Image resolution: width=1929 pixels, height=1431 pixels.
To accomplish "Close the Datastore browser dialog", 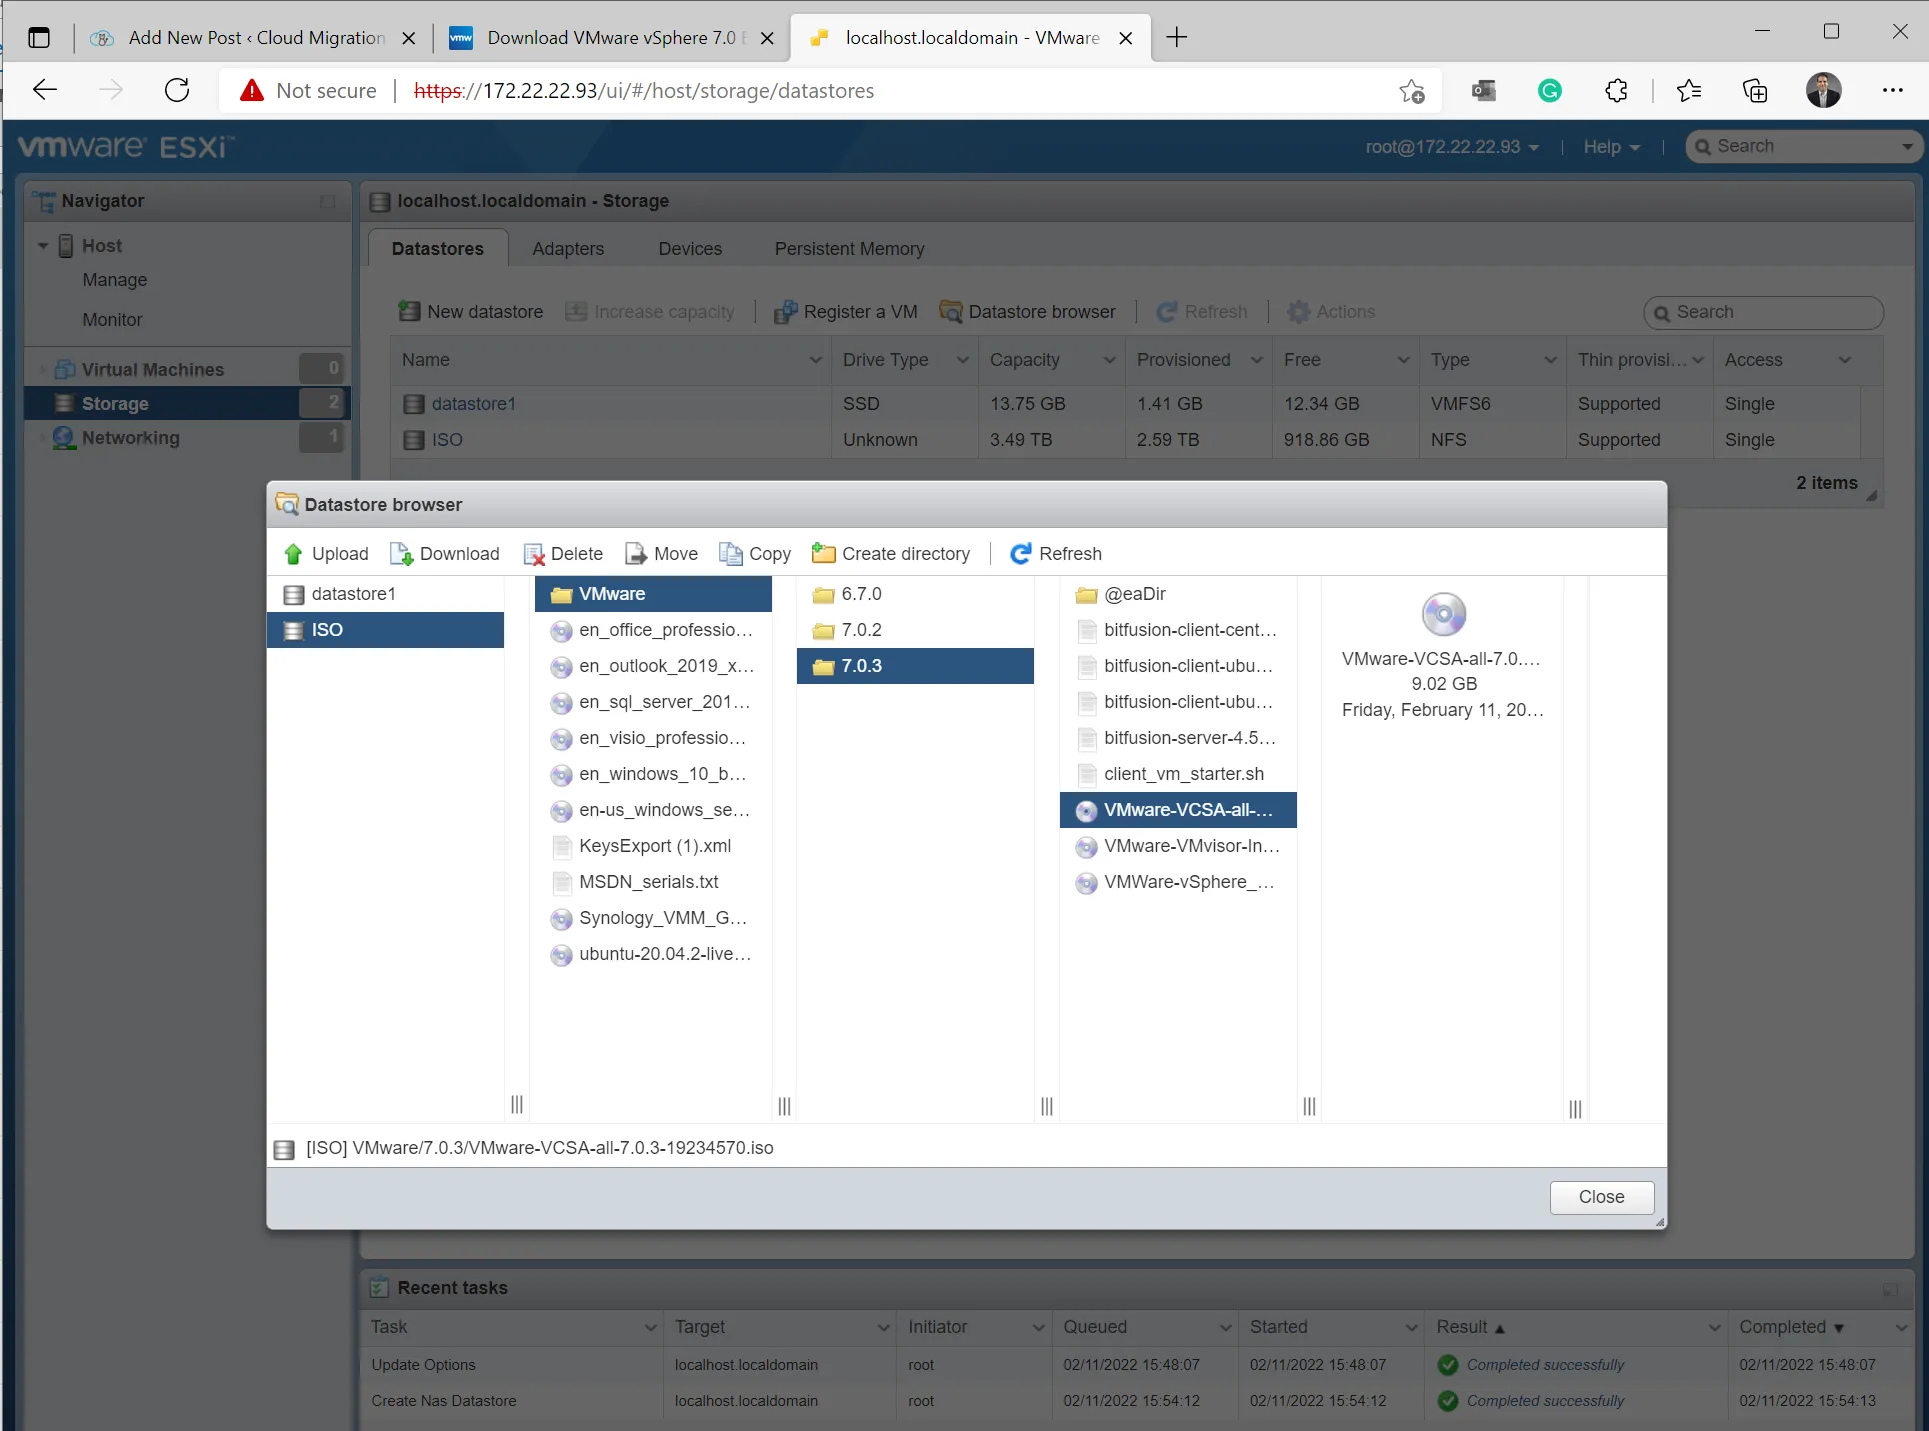I will (x=1601, y=1197).
